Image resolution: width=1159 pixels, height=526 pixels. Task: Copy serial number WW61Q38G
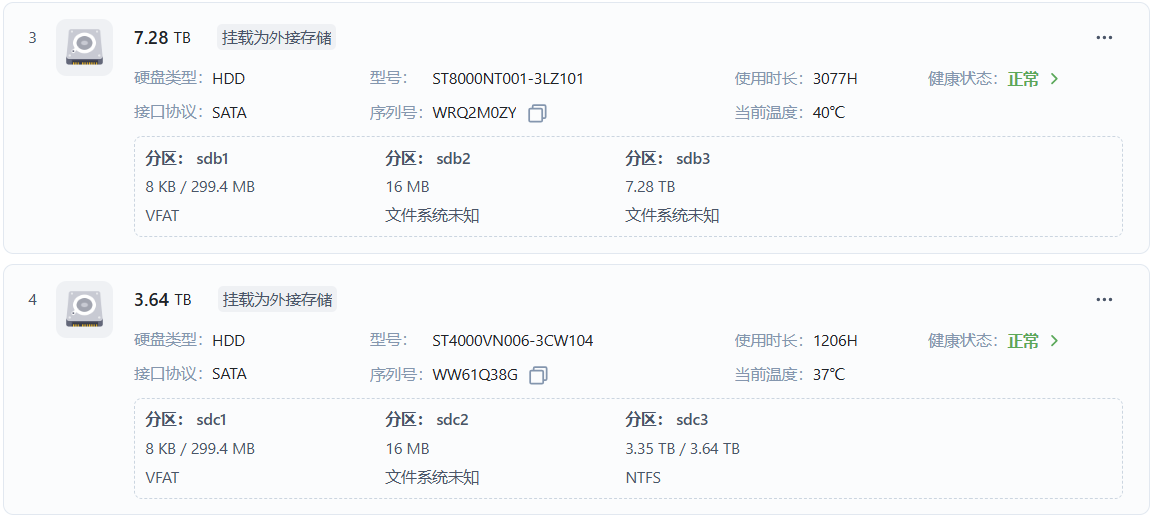click(x=538, y=375)
